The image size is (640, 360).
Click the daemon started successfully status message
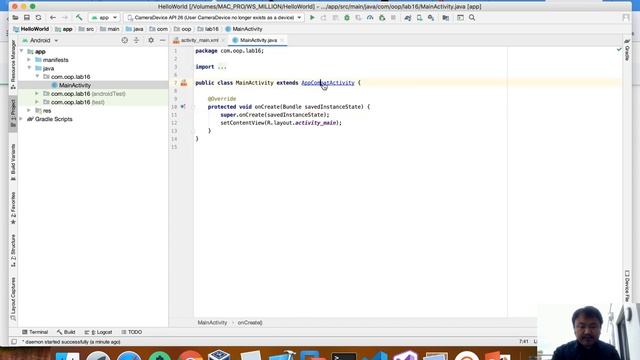[71, 342]
